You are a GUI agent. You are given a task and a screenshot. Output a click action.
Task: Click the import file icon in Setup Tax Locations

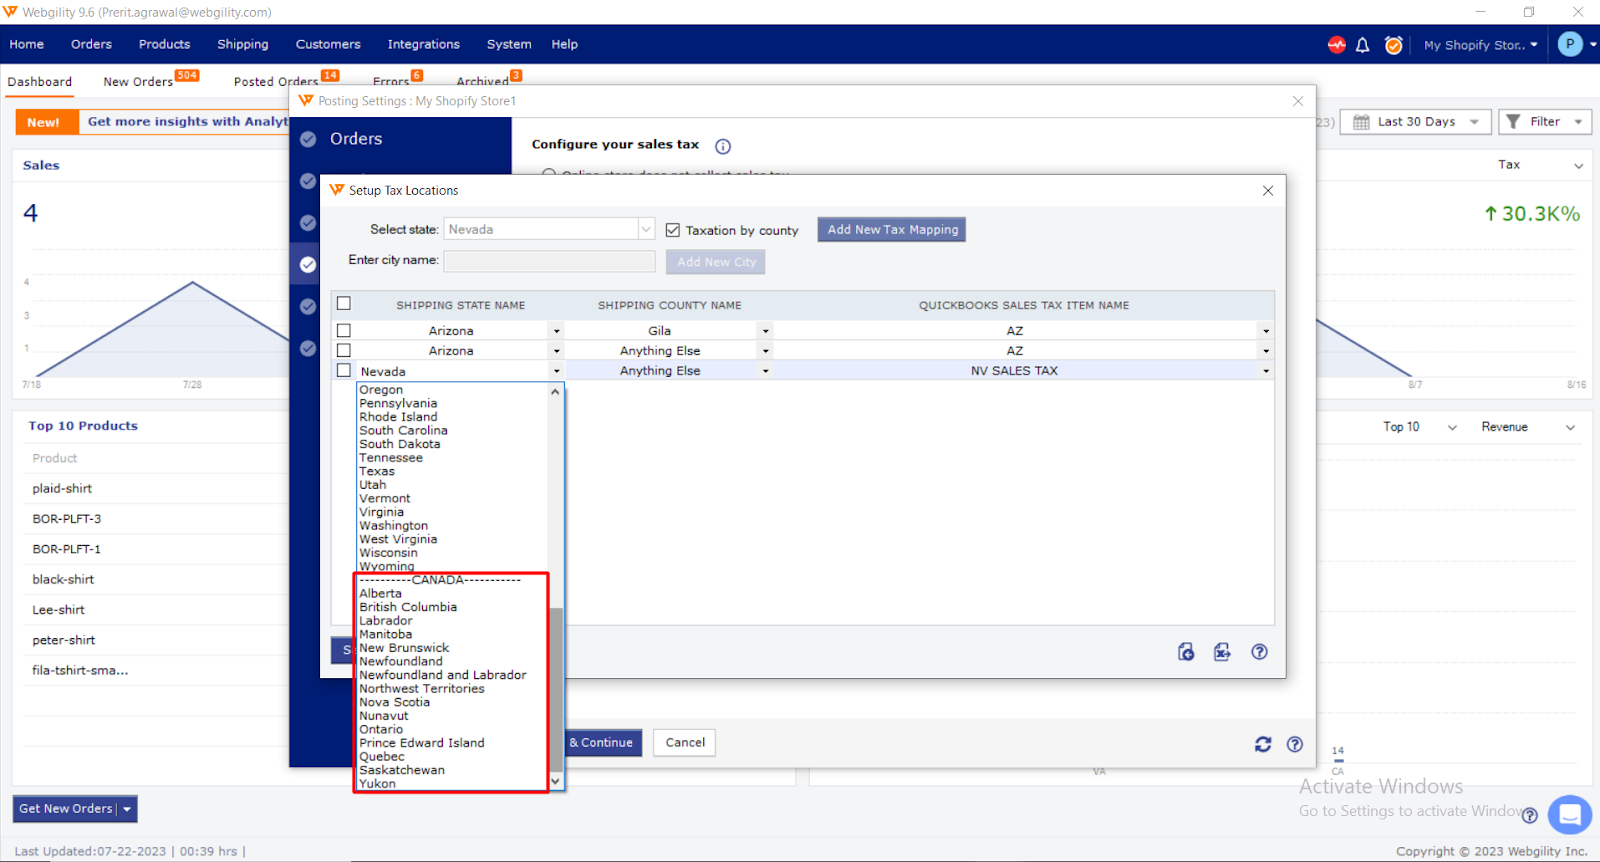pyautogui.click(x=1186, y=652)
